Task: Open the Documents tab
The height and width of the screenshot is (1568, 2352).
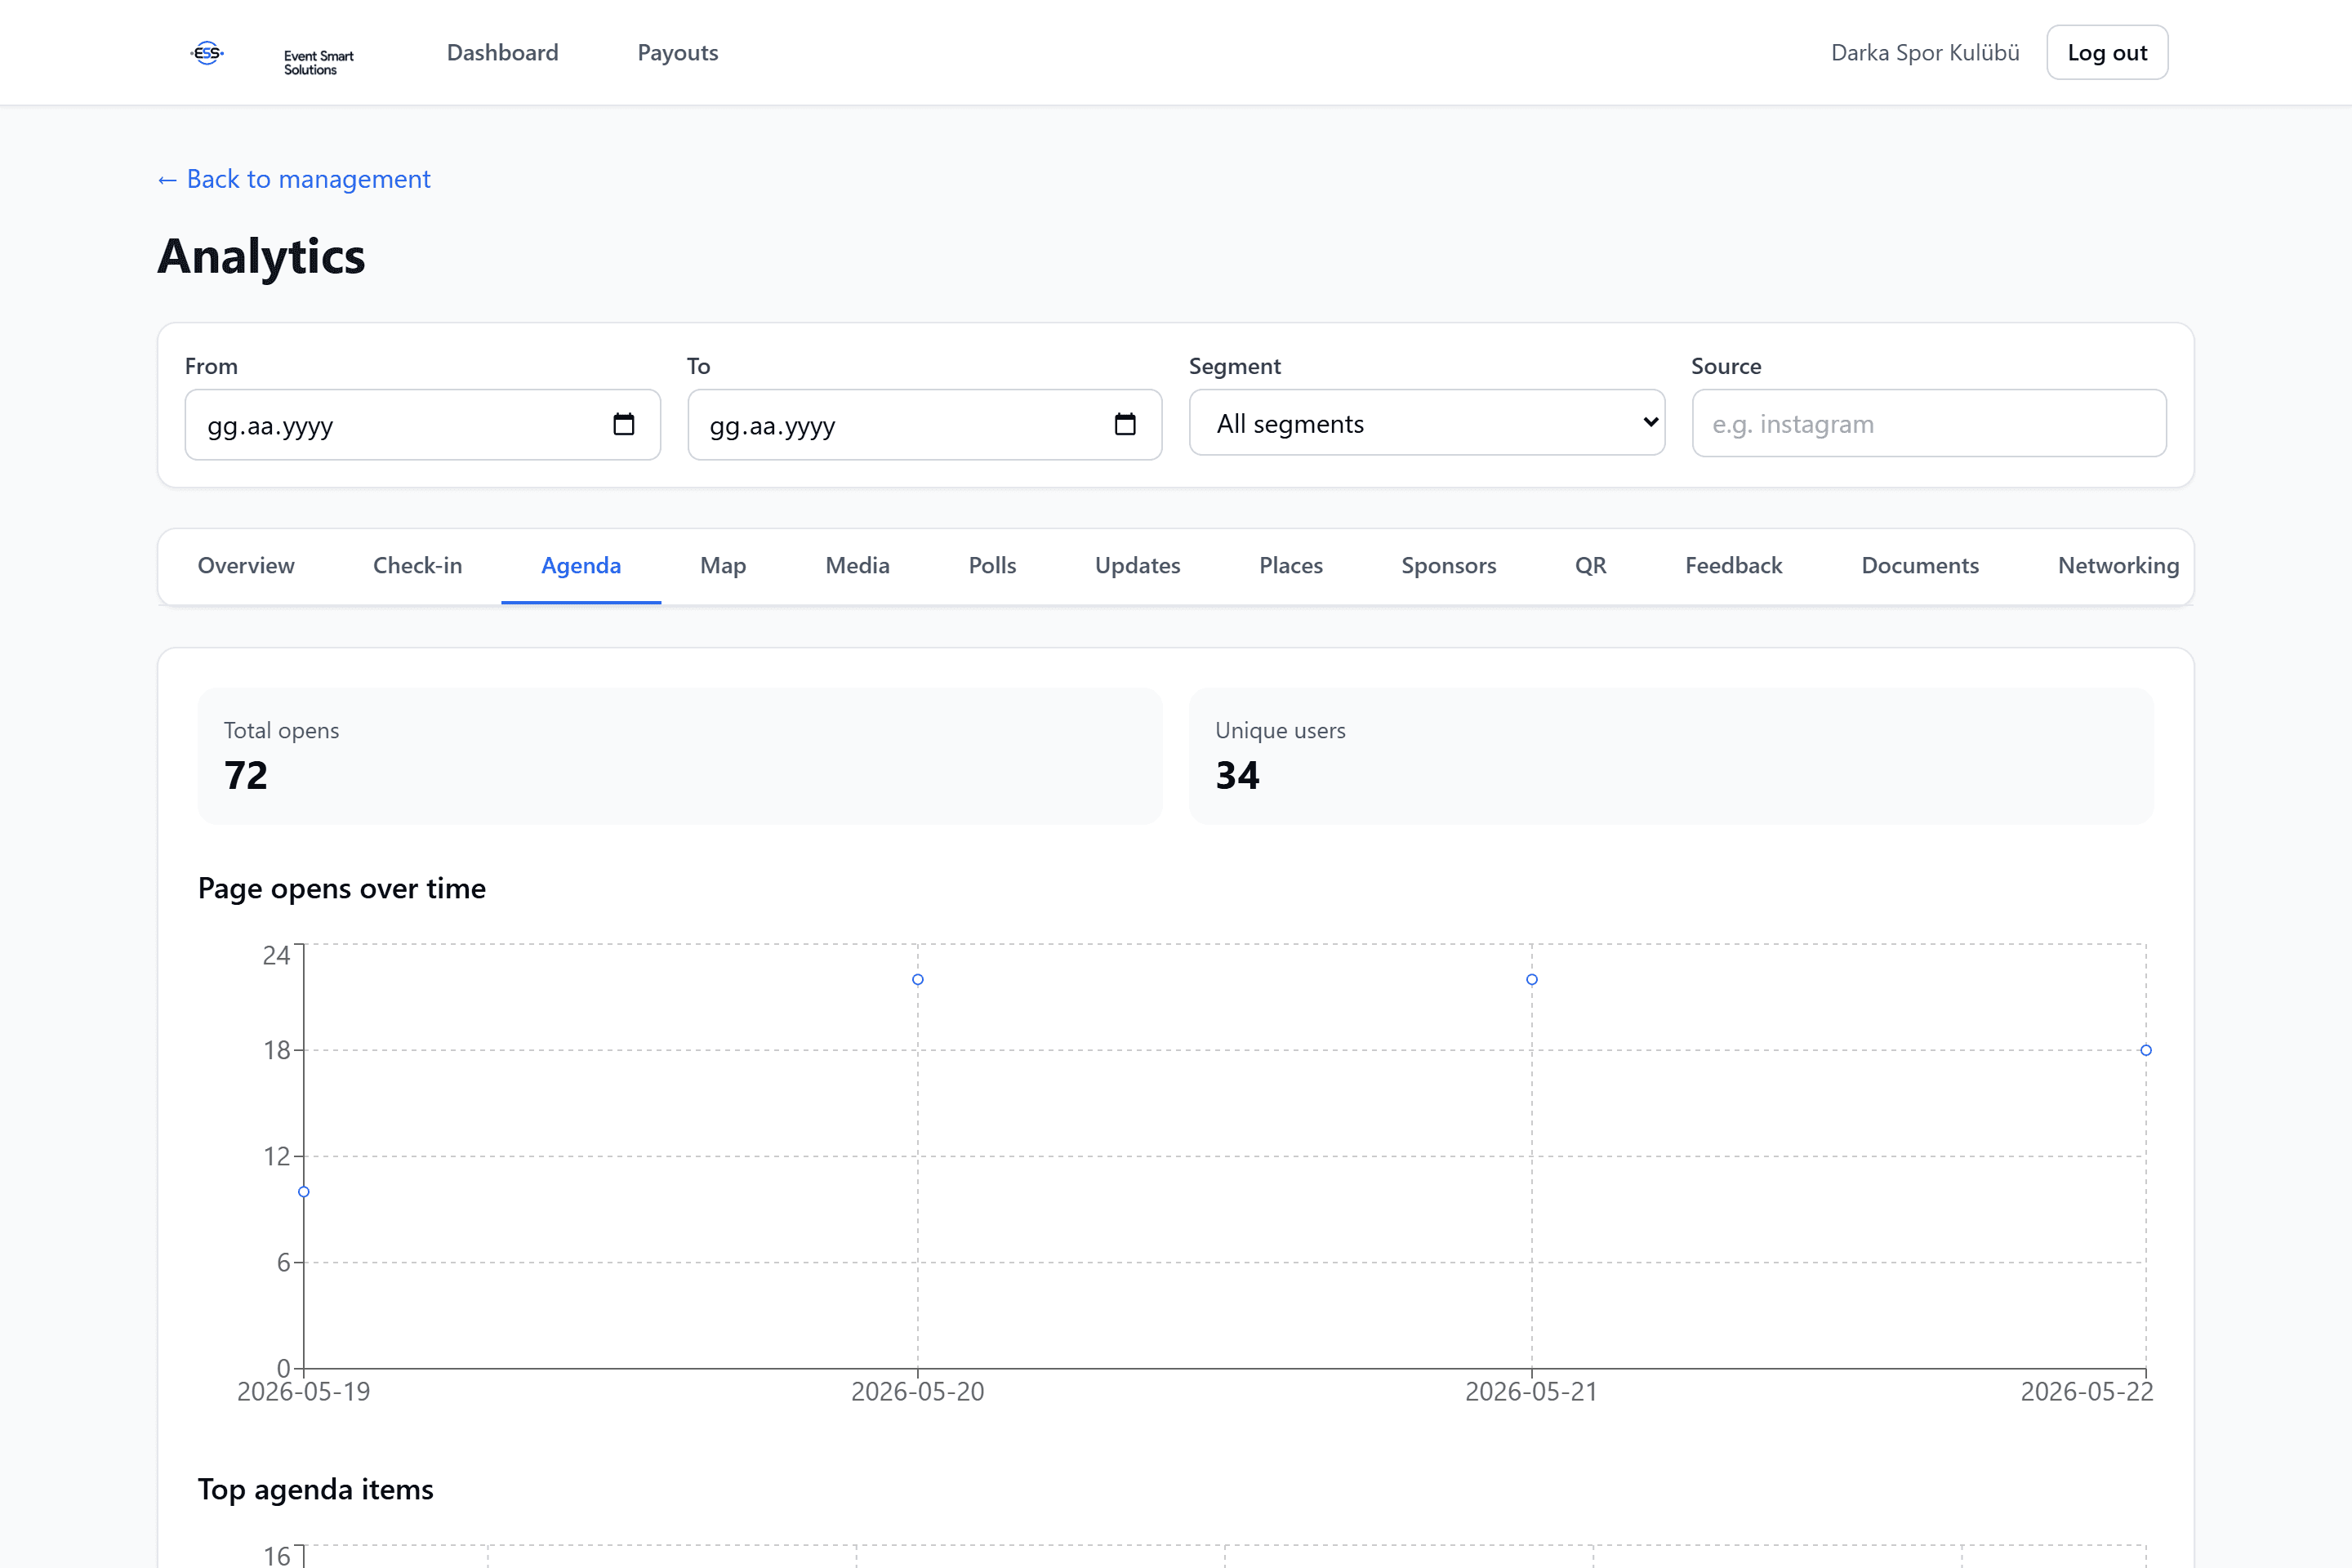Action: (1920, 566)
